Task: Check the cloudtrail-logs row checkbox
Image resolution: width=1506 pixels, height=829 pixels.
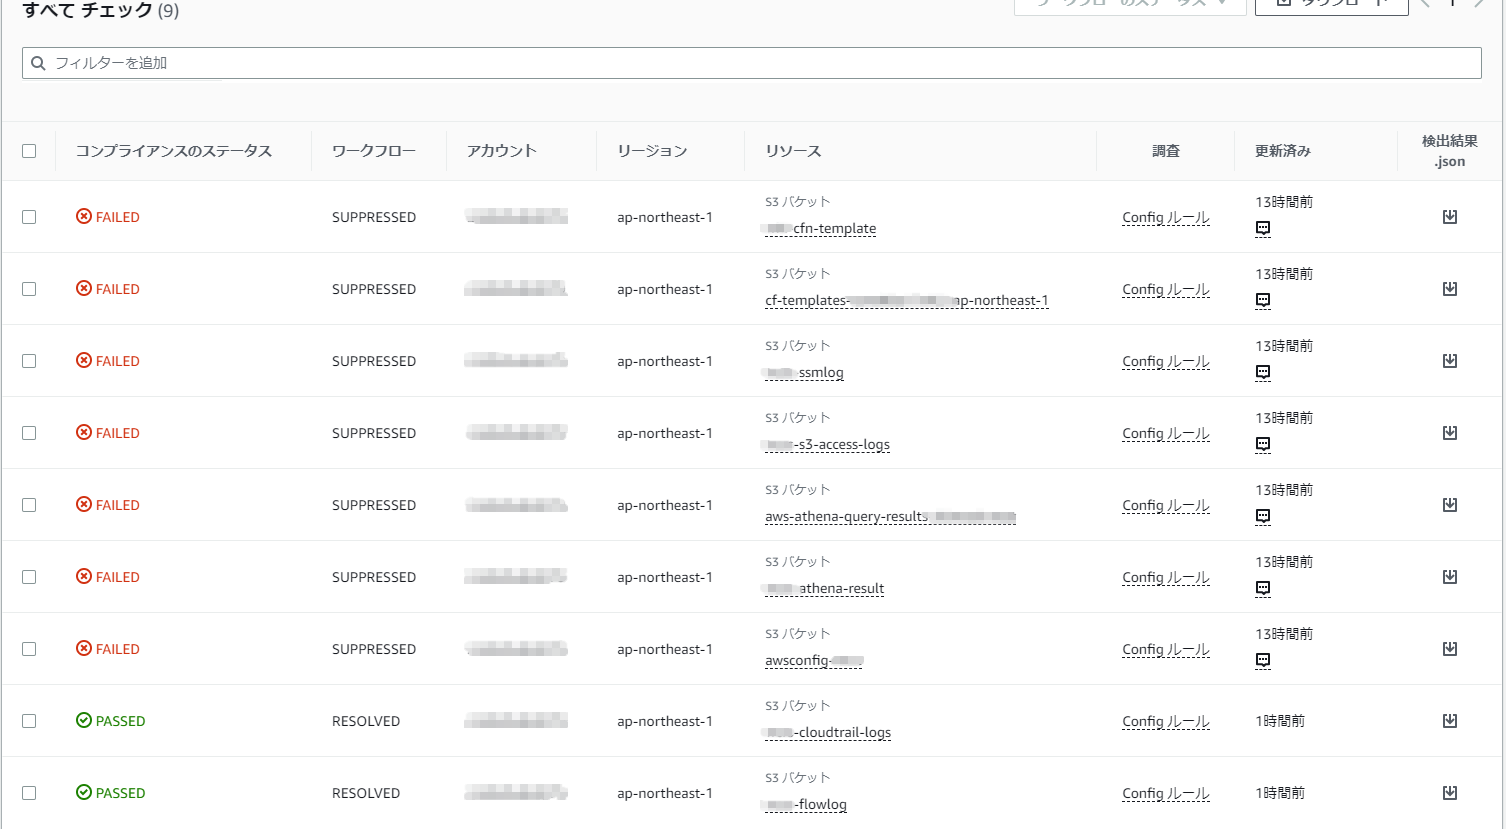Action: click(29, 721)
